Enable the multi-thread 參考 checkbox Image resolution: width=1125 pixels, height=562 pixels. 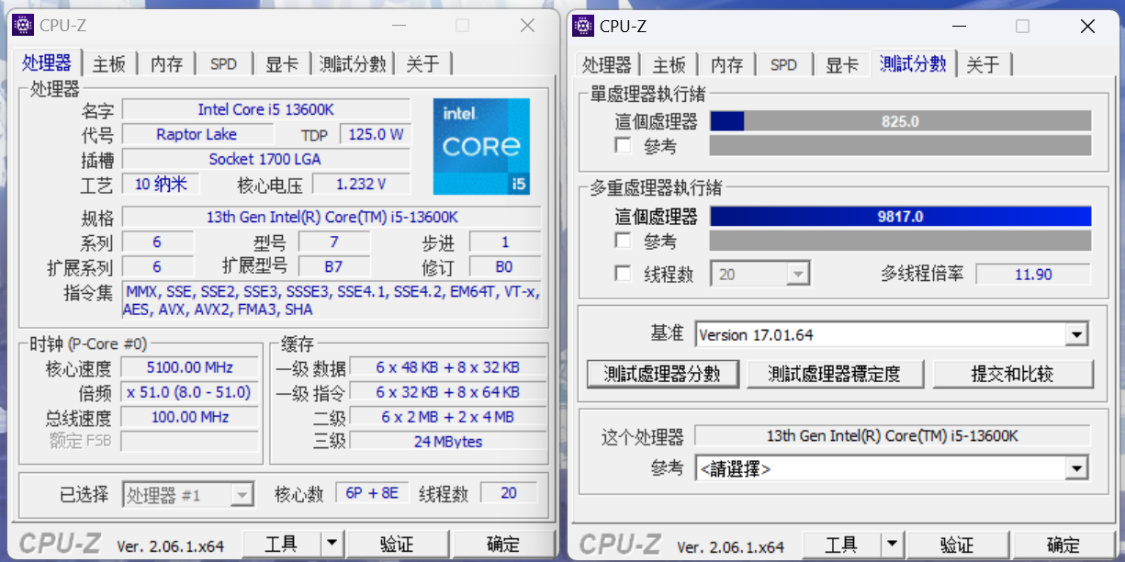(x=623, y=240)
